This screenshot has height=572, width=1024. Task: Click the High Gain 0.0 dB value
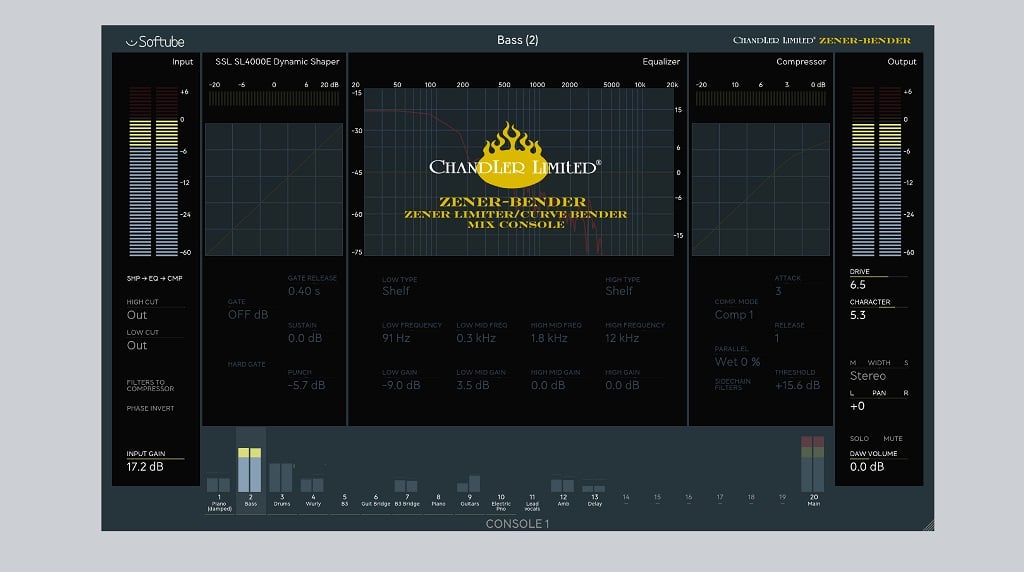[622, 385]
